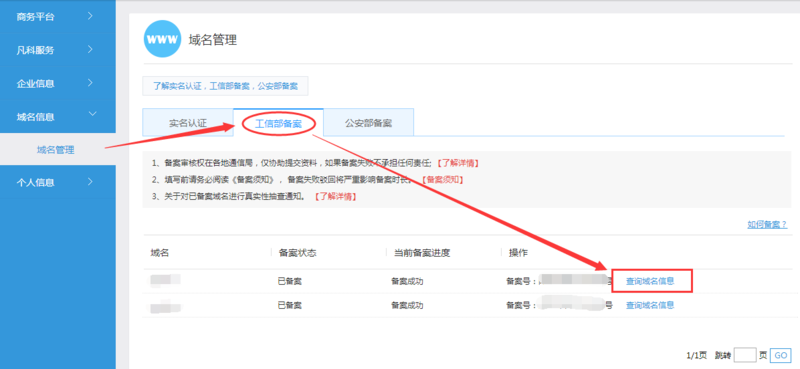
Task: Expand the 个人信息 sidebar menu
Action: coord(58,182)
